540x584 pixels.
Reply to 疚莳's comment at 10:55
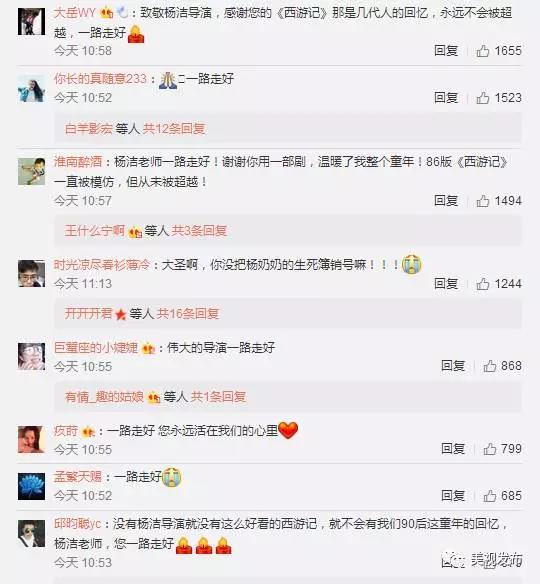[453, 449]
